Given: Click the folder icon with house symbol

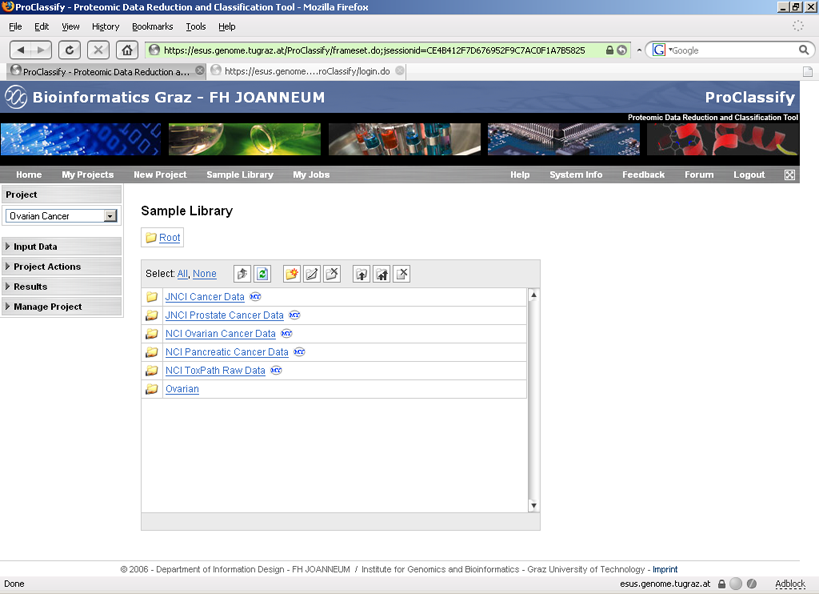Looking at the screenshot, I should point(382,274).
